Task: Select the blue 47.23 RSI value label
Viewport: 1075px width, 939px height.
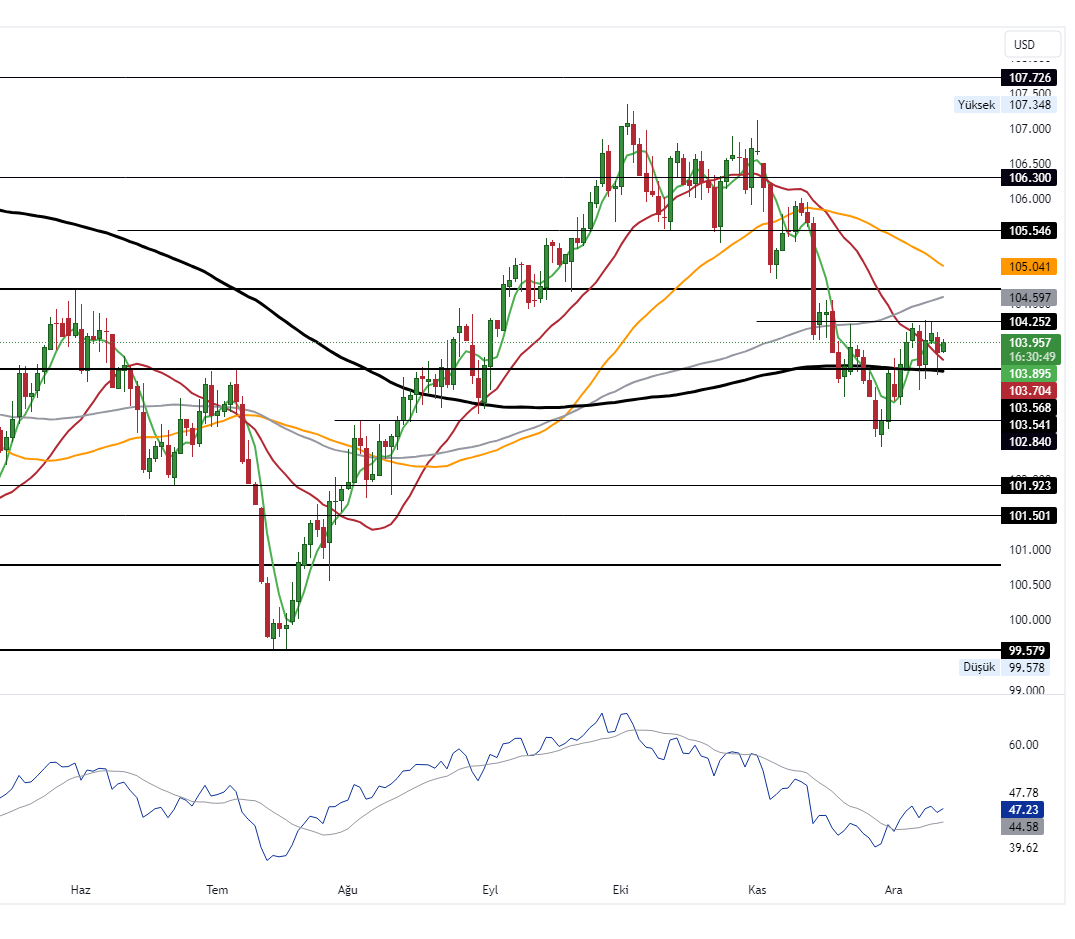Action: pos(1023,810)
